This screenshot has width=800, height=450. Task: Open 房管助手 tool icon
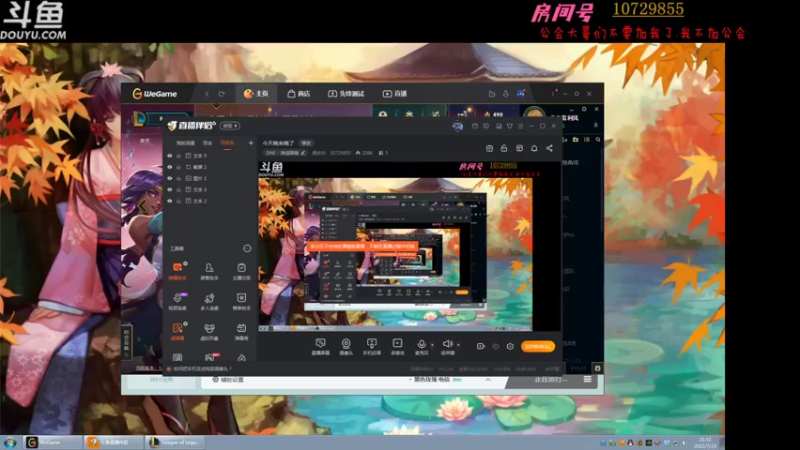coord(209,270)
